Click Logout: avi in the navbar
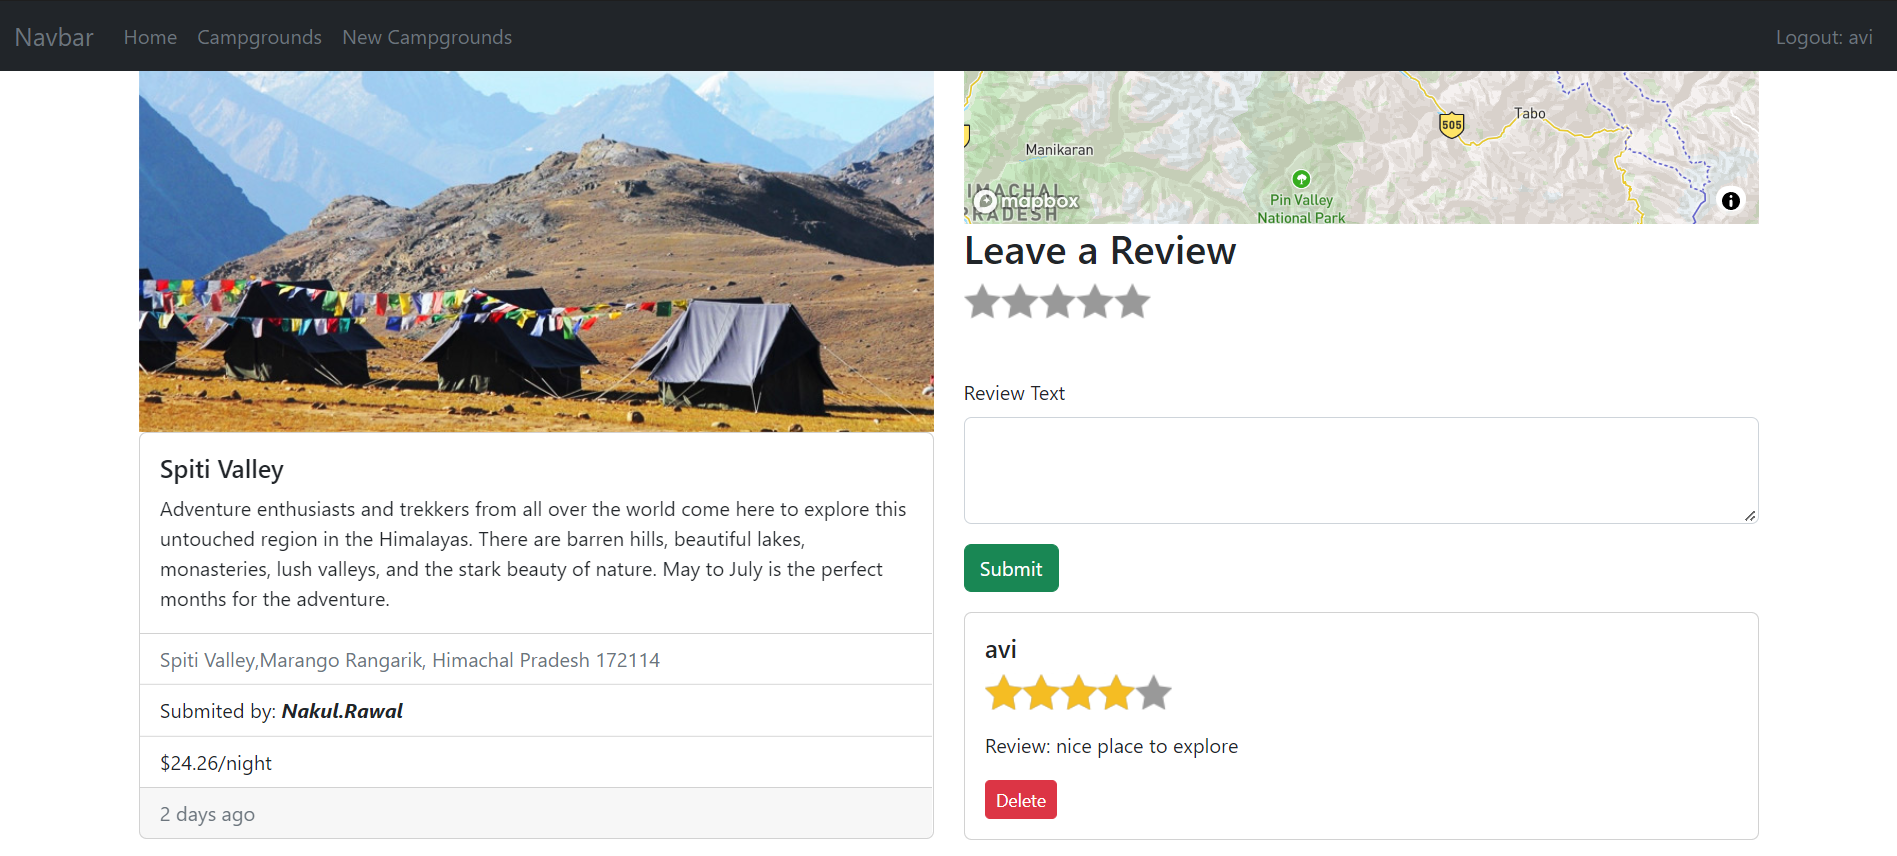Screen dimensions: 1897x856 tap(1823, 36)
